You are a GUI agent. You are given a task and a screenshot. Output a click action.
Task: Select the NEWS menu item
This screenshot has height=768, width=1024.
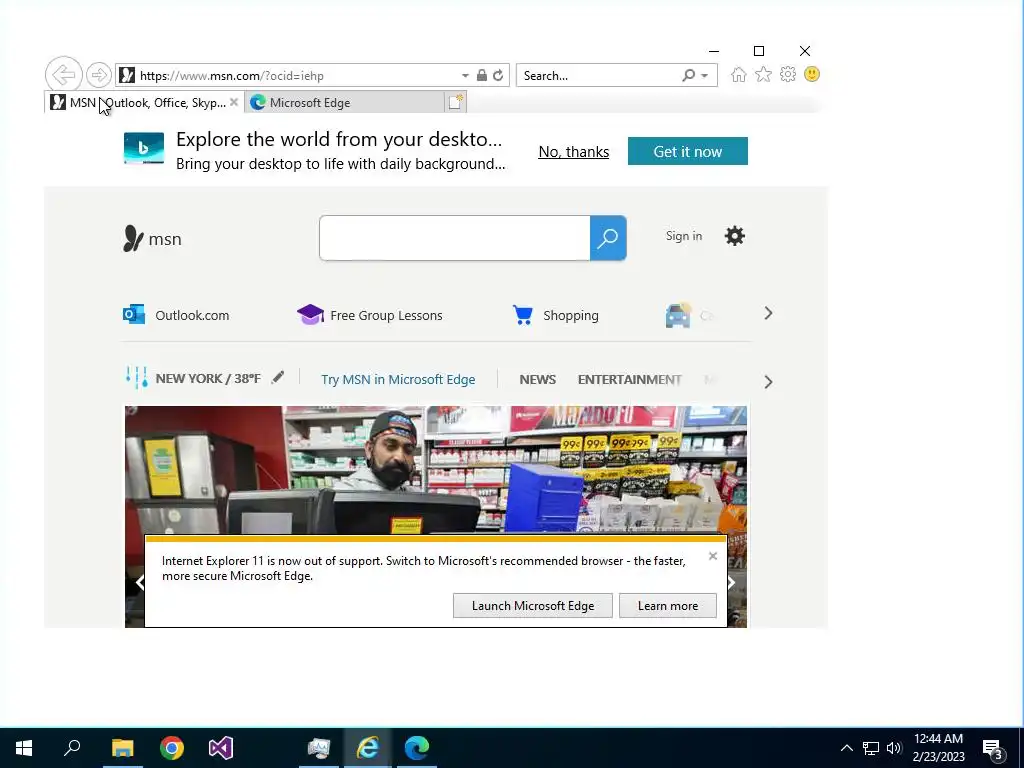tap(537, 379)
